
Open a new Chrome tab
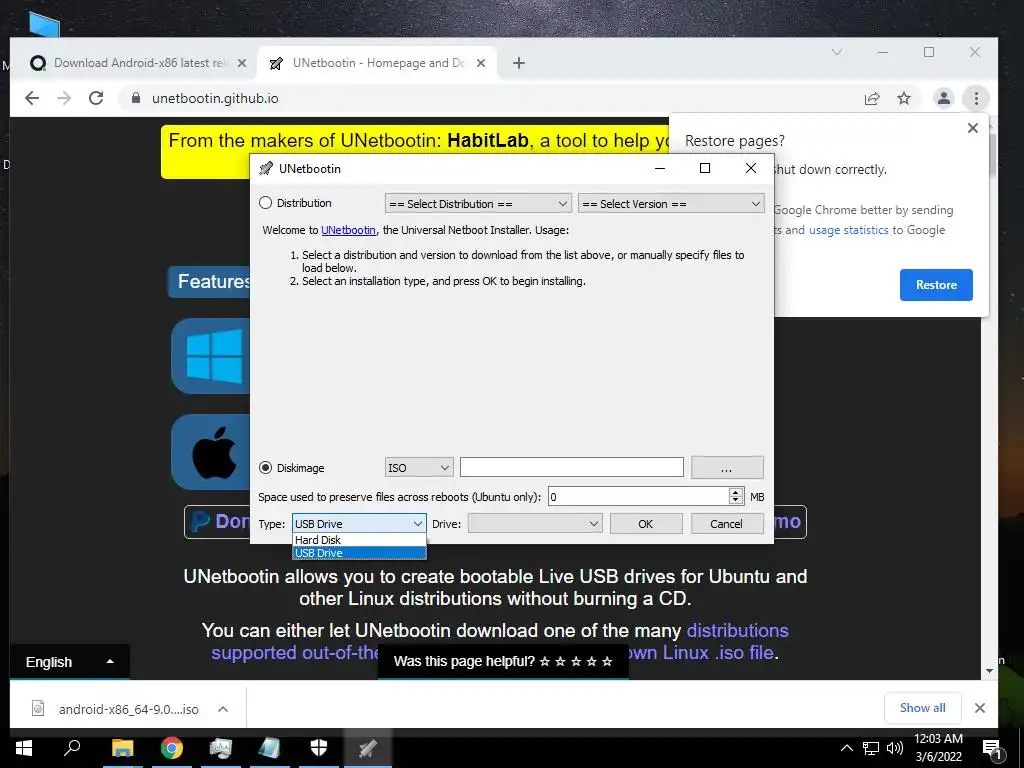[x=519, y=63]
